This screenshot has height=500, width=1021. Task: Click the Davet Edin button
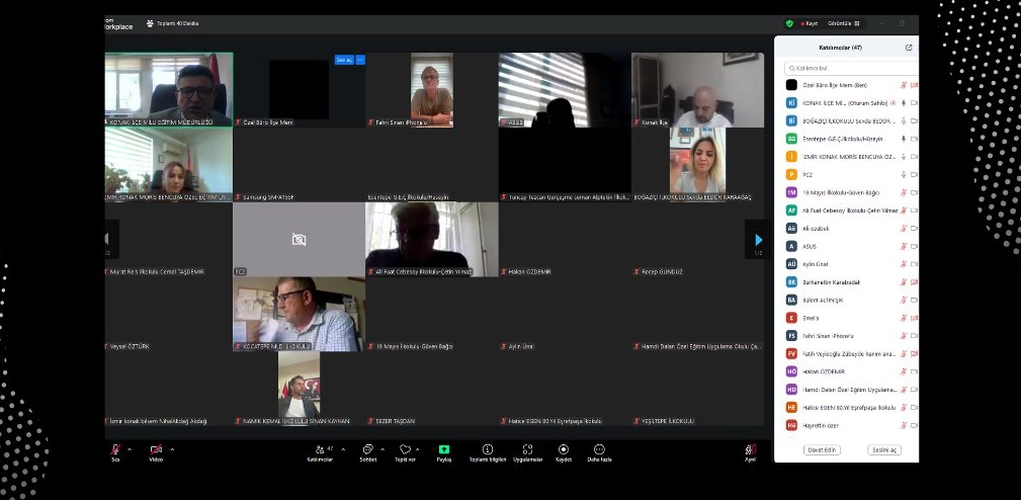821,450
